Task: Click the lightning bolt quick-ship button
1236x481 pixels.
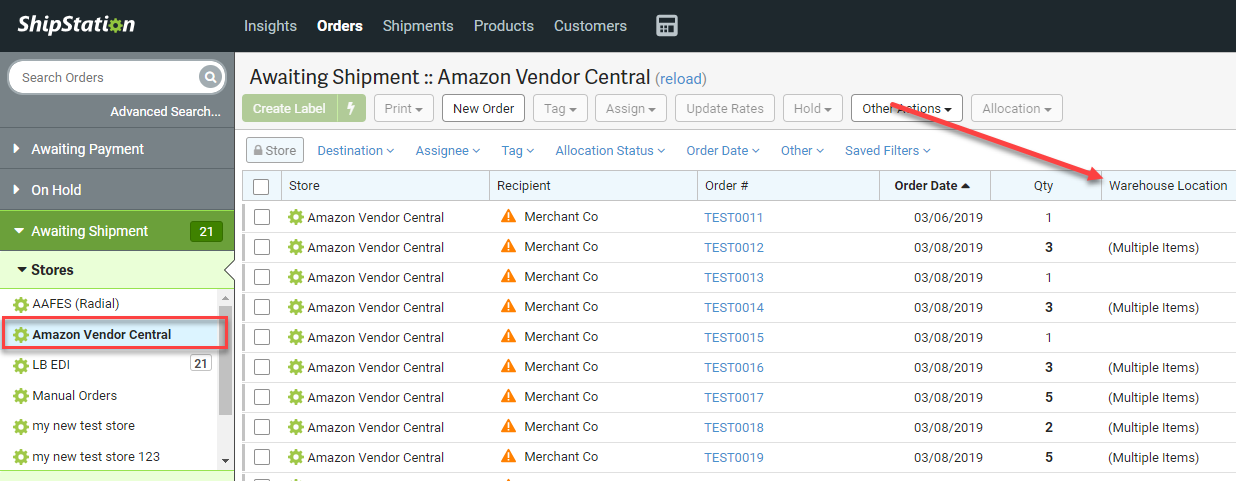Action: point(351,109)
